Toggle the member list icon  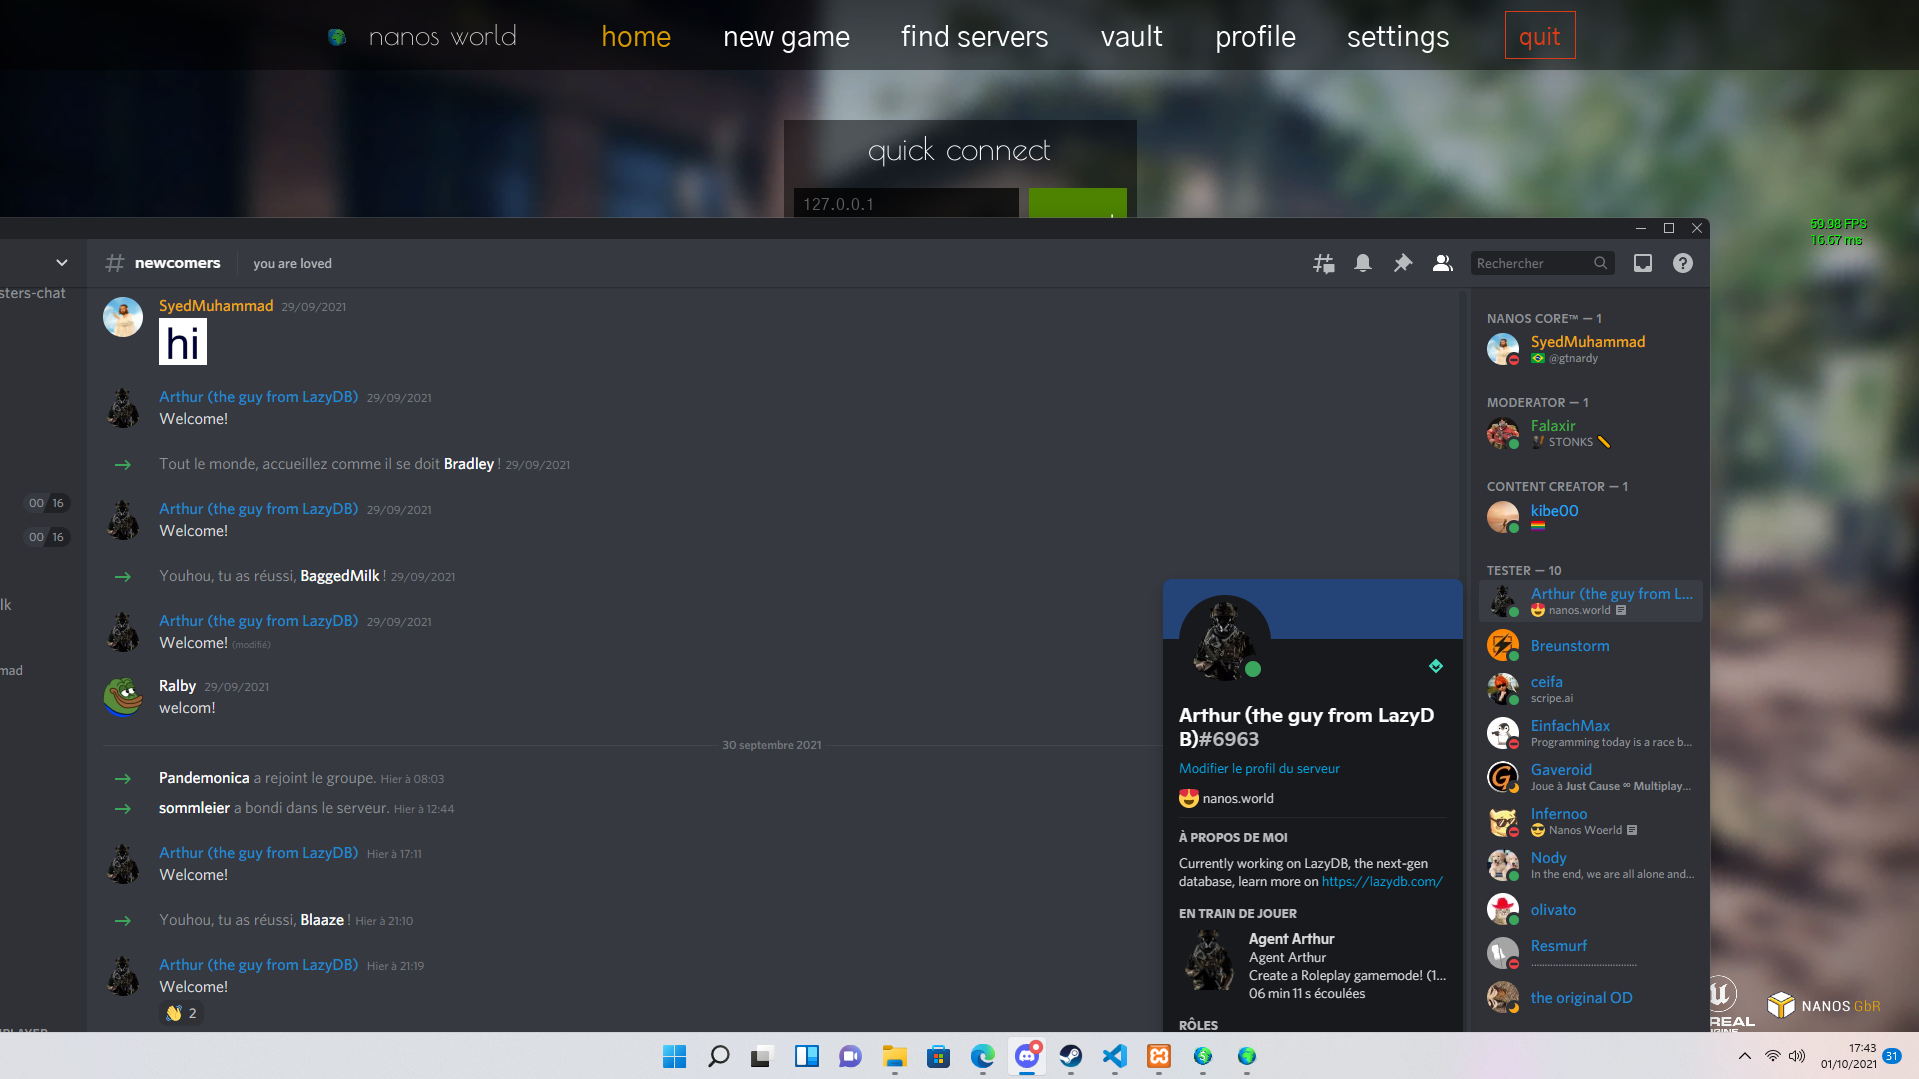pyautogui.click(x=1442, y=263)
